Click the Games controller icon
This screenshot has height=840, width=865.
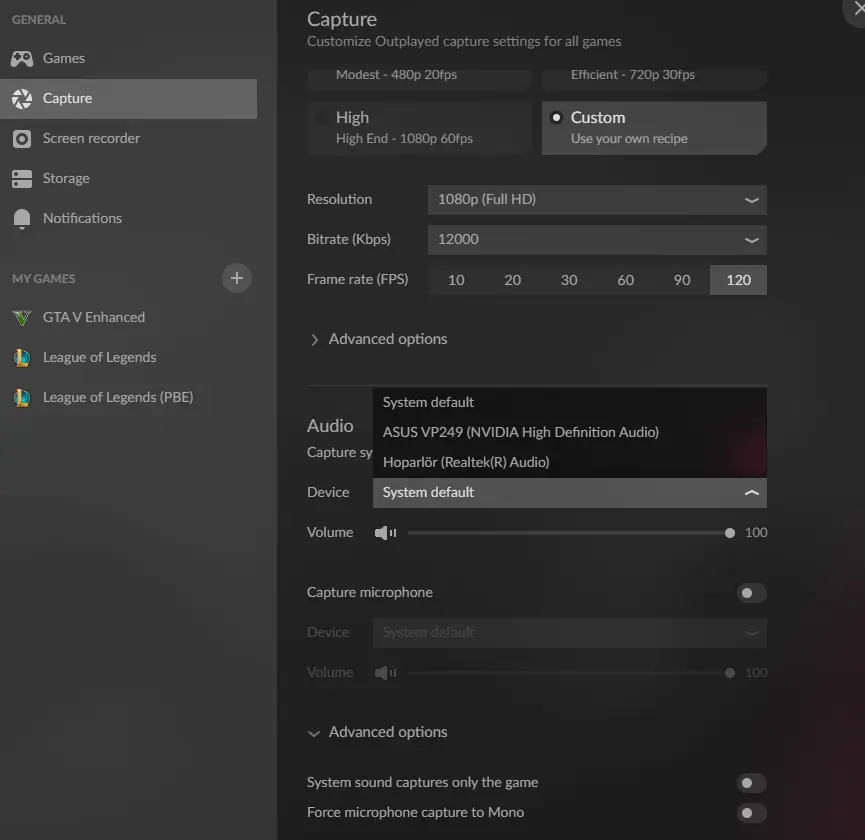[x=22, y=58]
